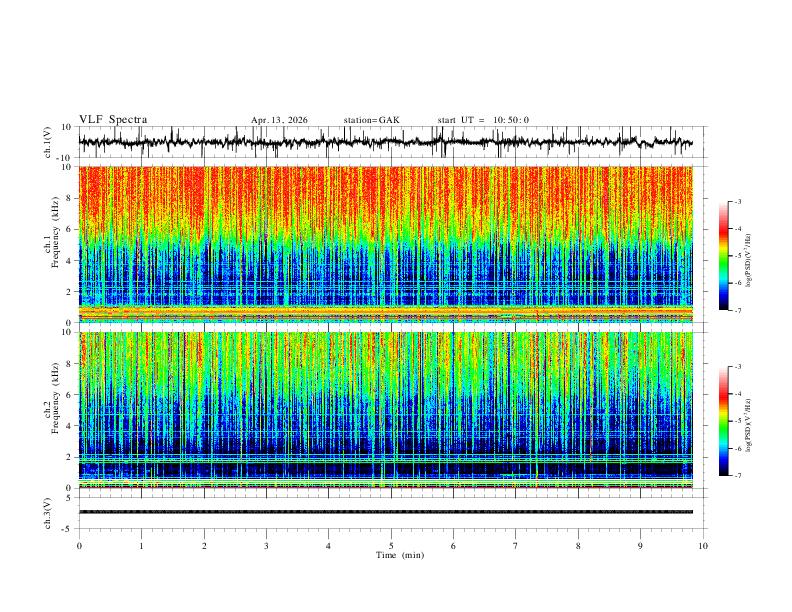The height and width of the screenshot is (612, 792).
Task: Click the '8' kHz tick of ch.1 spectrogram
Action: (70, 198)
